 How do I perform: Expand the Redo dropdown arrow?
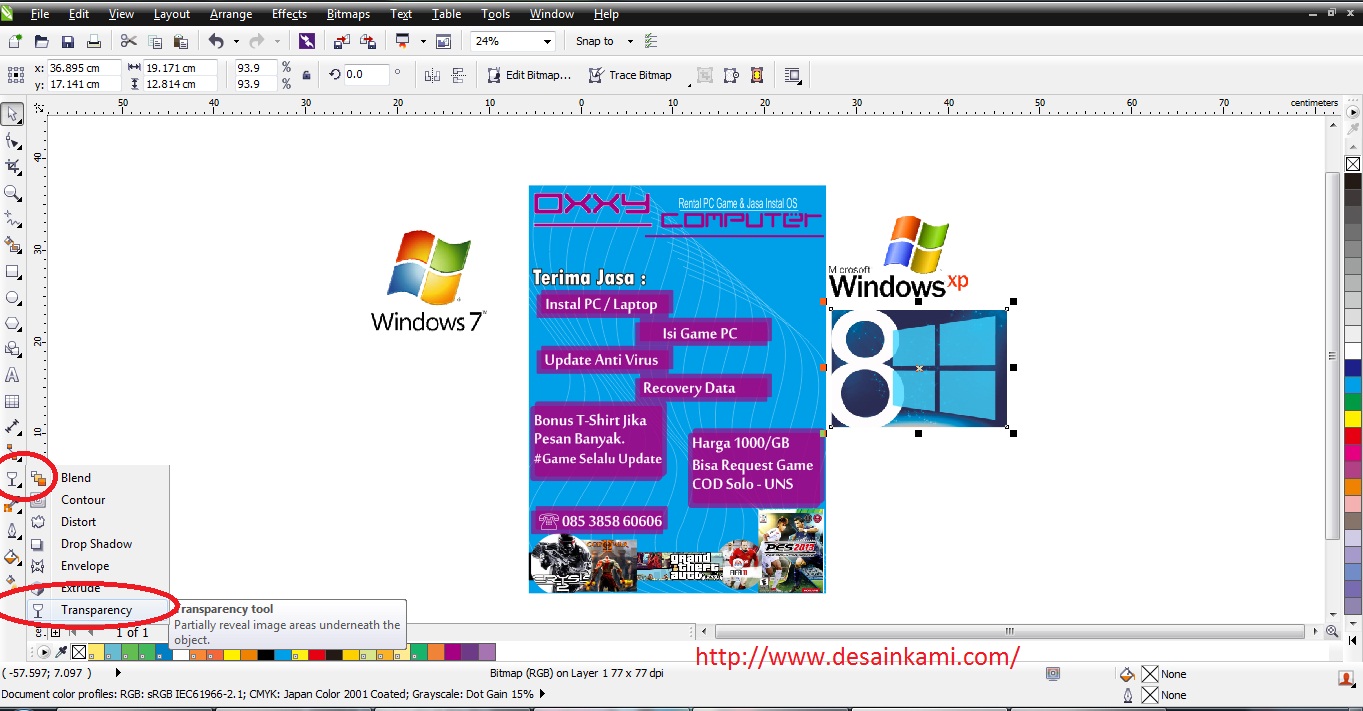pyautogui.click(x=277, y=41)
